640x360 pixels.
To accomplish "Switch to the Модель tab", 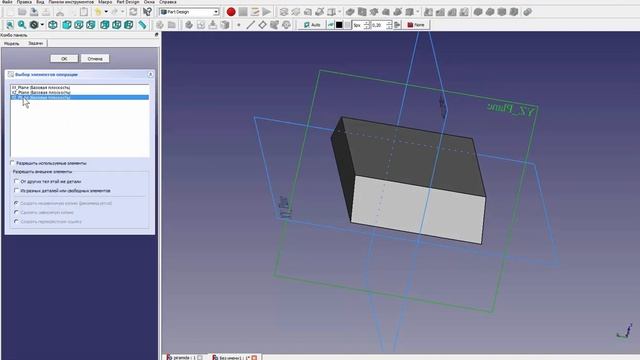I will 12,43.
